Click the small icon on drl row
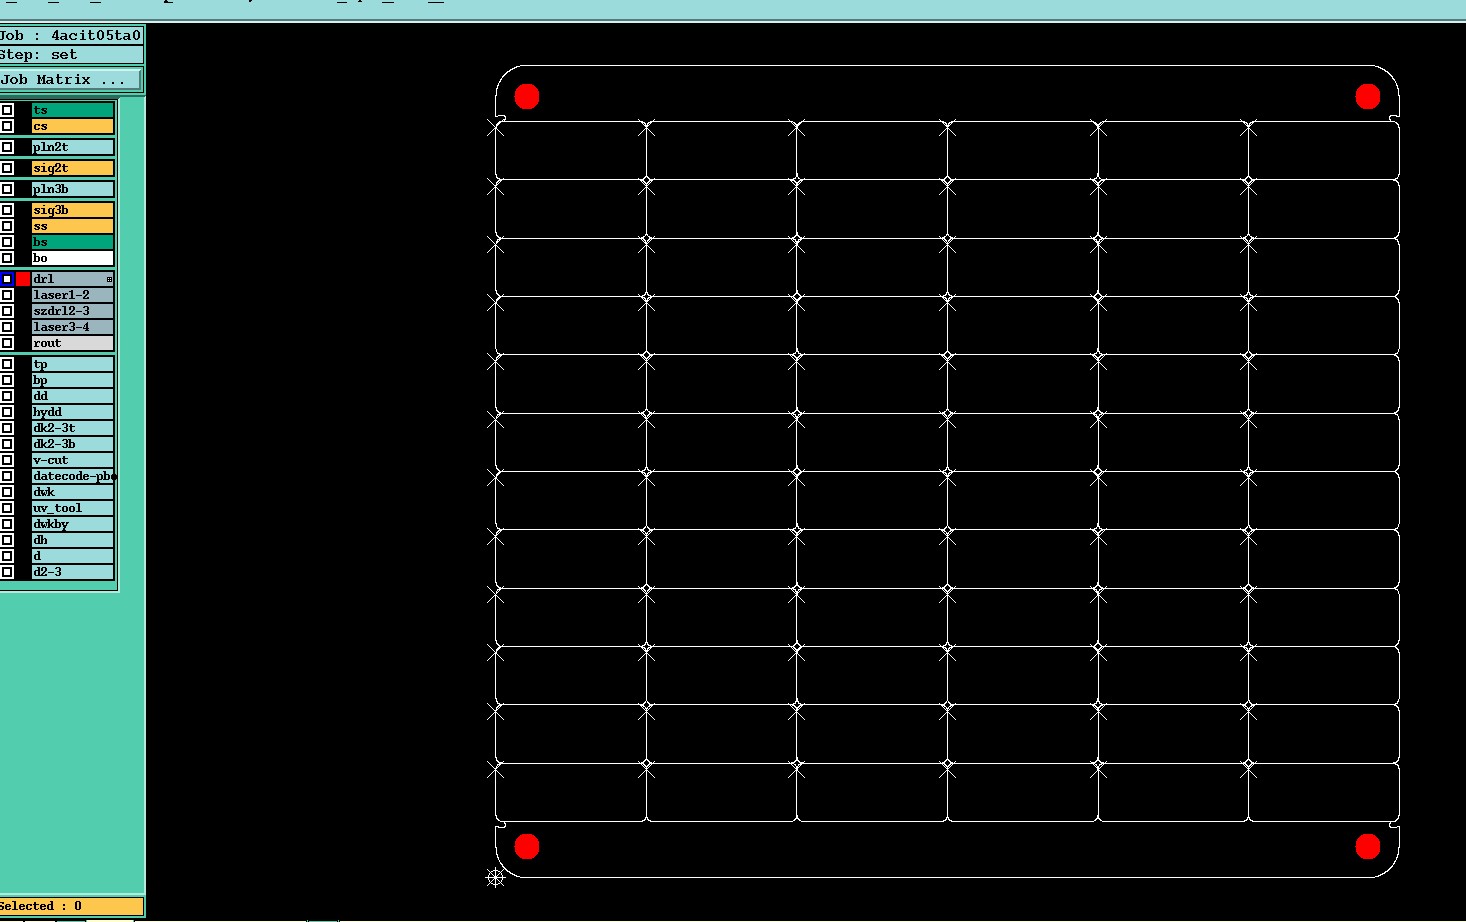The image size is (1466, 922). click(x=109, y=279)
